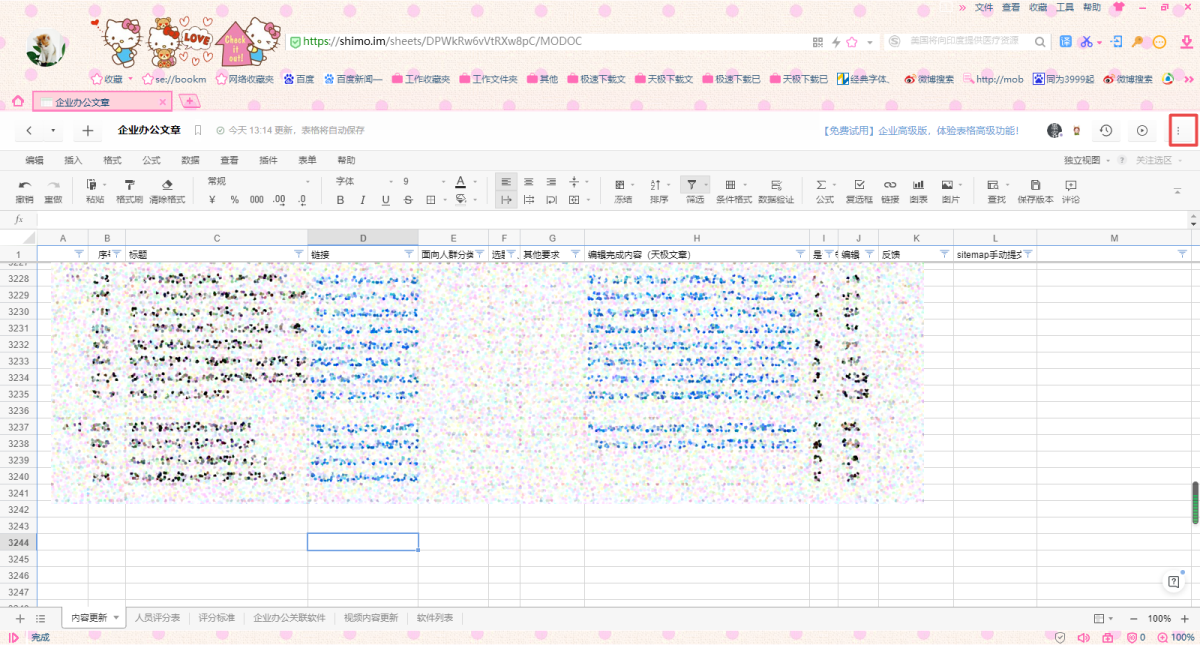The image size is (1200, 645).
Task: Insert a chart using the 图表 icon
Action: [918, 185]
